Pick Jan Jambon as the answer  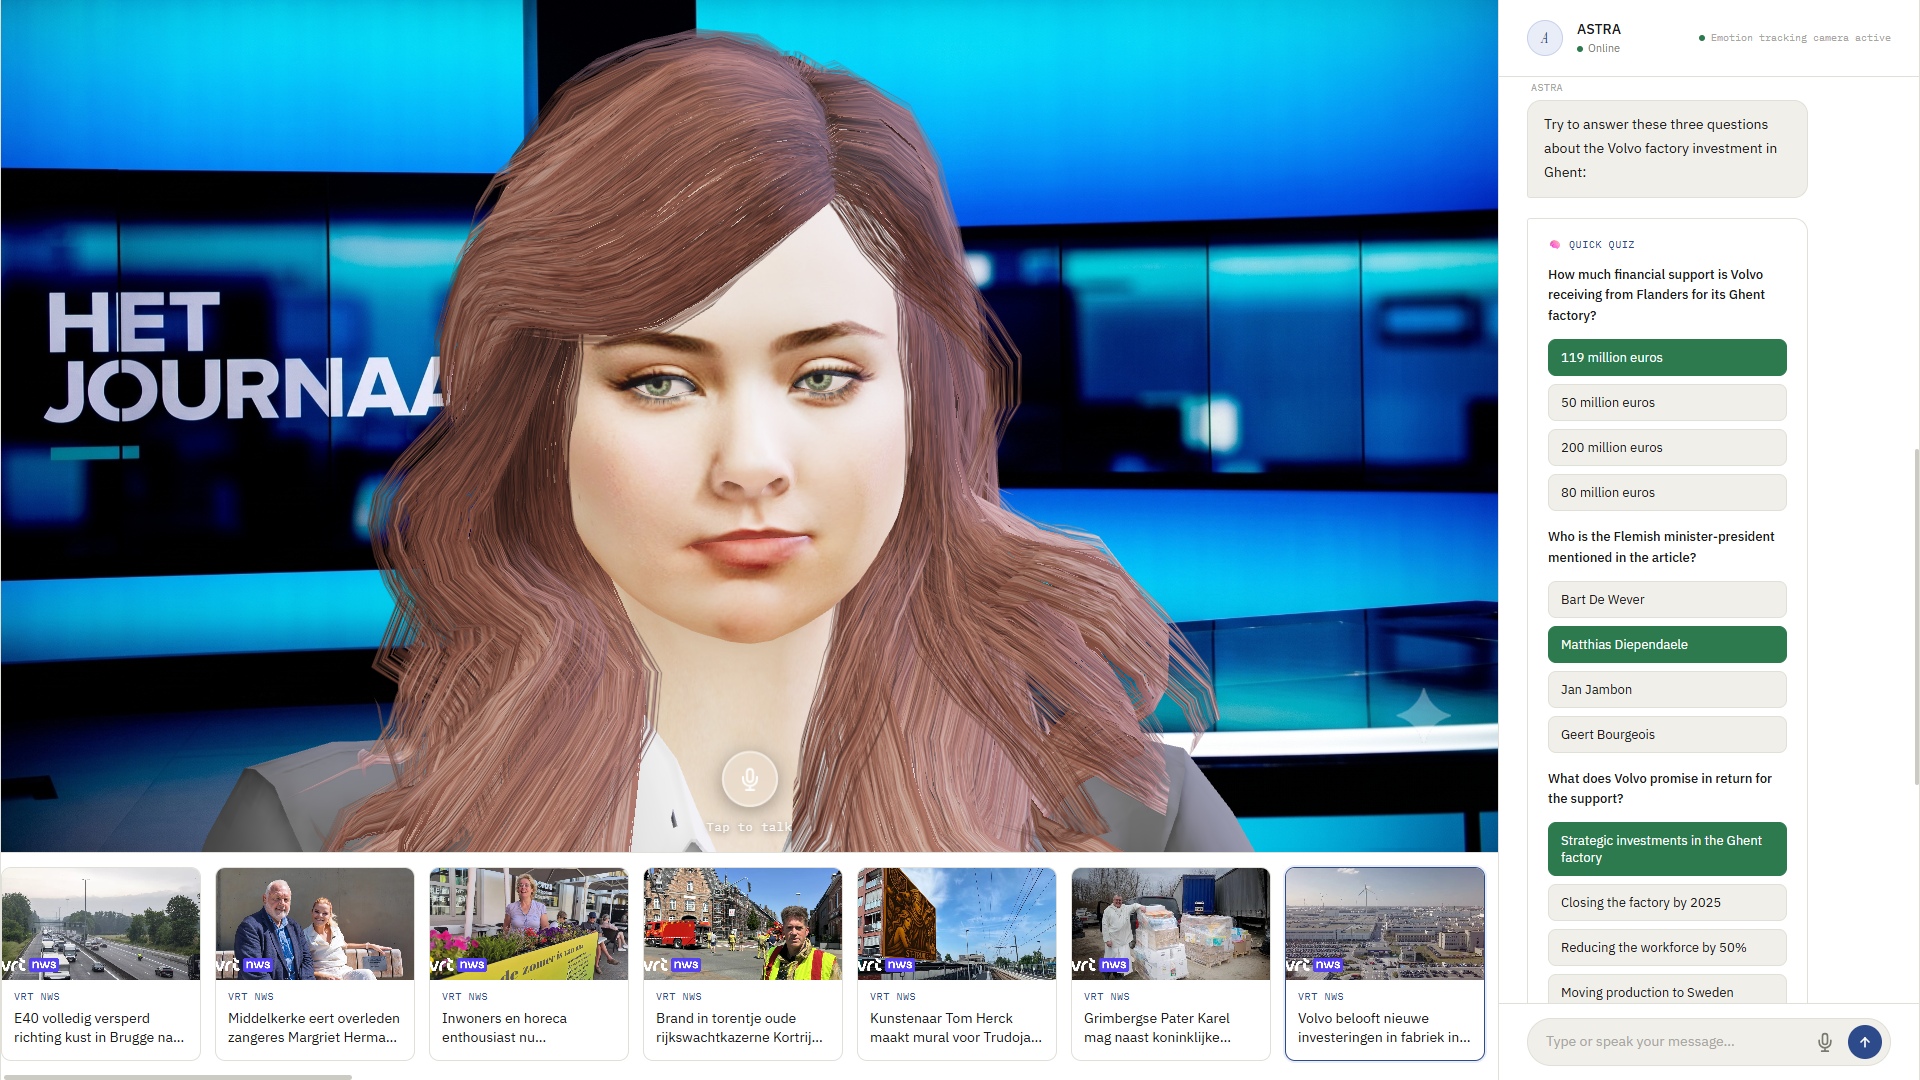coord(1667,690)
